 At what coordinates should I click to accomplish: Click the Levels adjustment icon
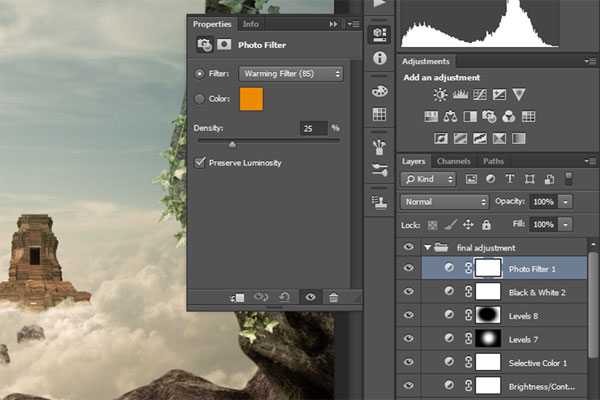[460, 95]
